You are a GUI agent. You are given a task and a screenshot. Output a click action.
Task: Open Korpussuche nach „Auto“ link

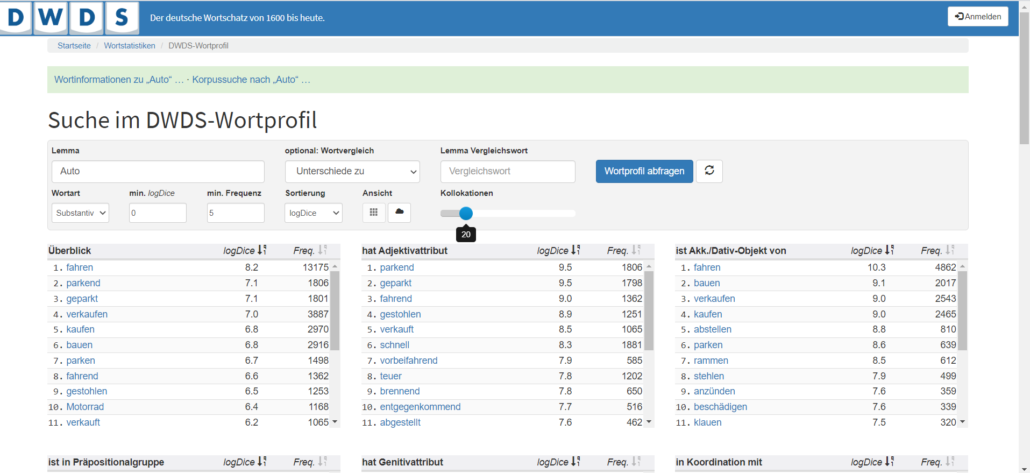coord(251,79)
